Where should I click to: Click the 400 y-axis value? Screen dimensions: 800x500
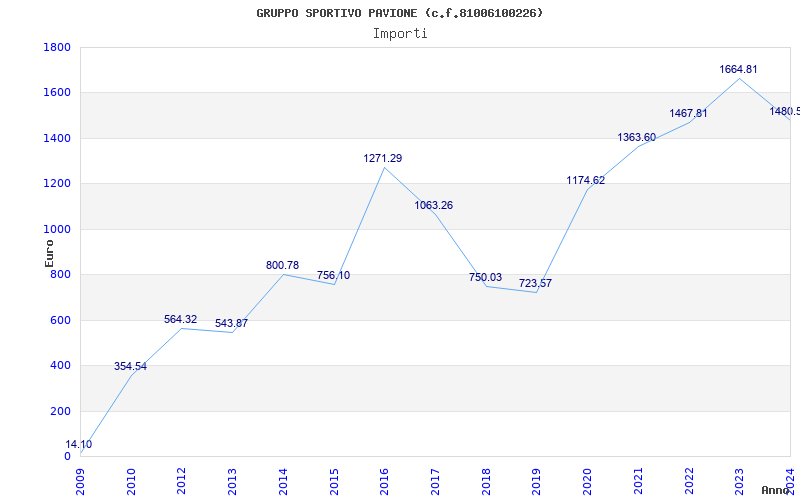pos(60,366)
